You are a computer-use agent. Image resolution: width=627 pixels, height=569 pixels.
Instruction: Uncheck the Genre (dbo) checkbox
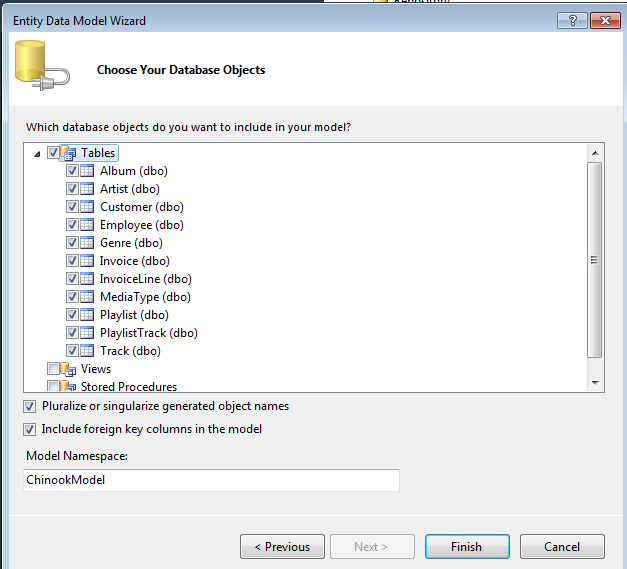click(72, 243)
